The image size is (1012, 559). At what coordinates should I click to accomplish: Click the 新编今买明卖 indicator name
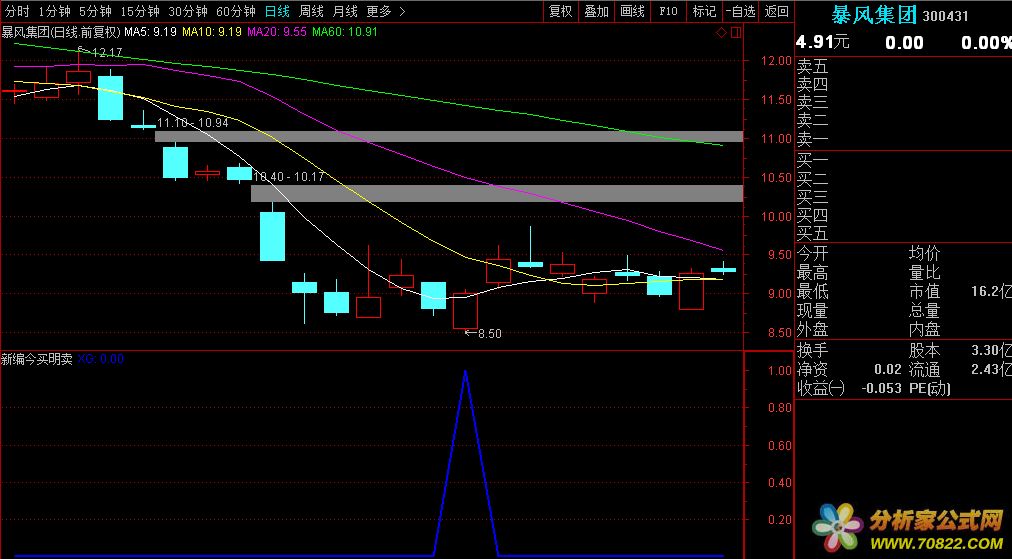(x=37, y=359)
